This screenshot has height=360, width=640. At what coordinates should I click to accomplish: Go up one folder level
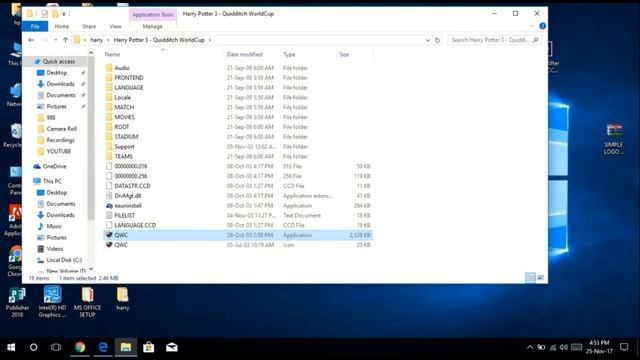[x=65, y=40]
